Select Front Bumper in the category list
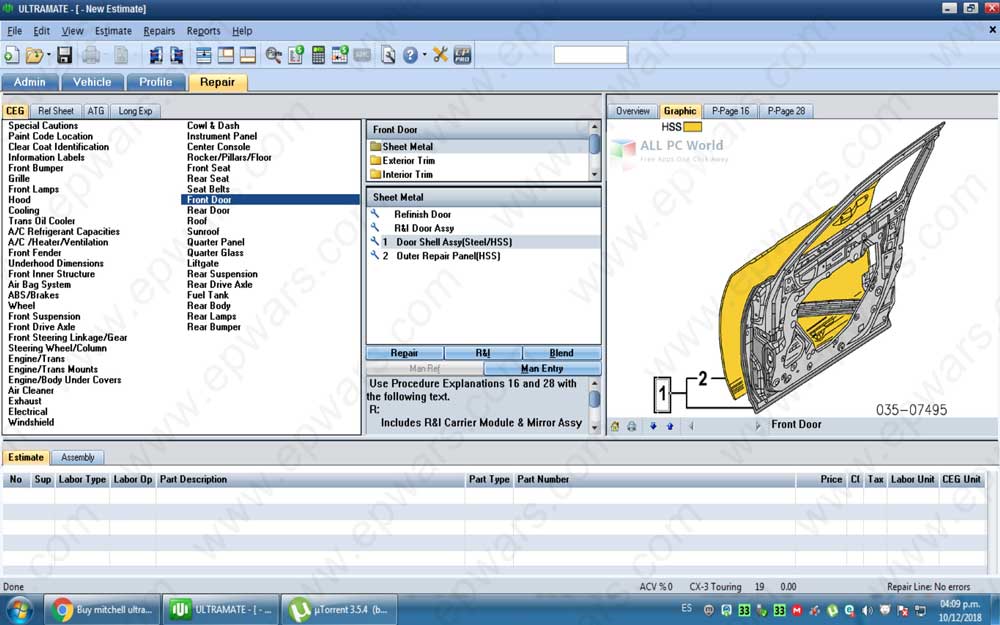The image size is (1000, 625). (x=36, y=168)
